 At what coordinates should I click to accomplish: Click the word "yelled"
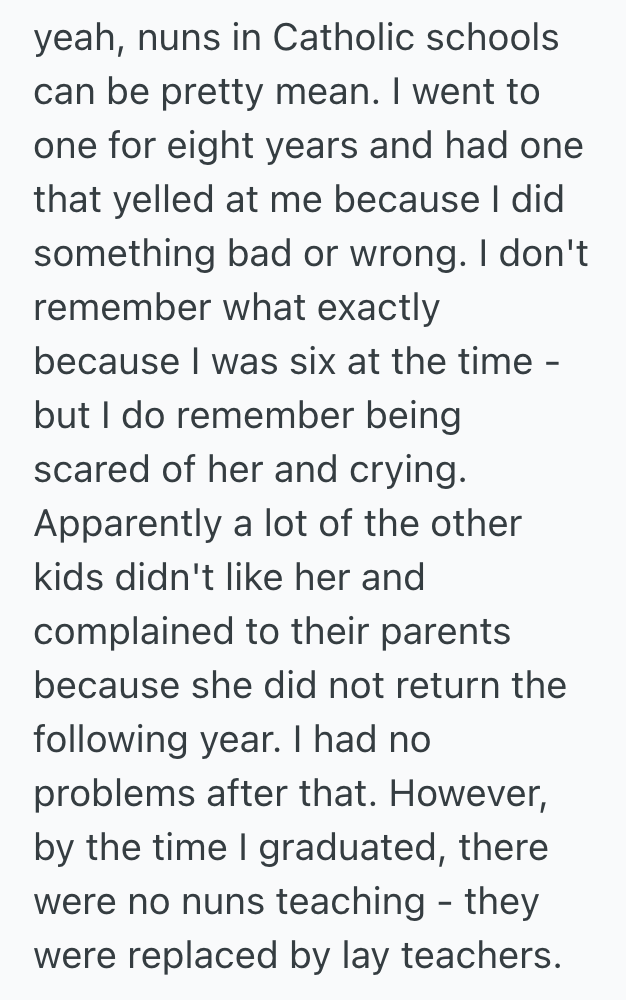tap(159, 200)
